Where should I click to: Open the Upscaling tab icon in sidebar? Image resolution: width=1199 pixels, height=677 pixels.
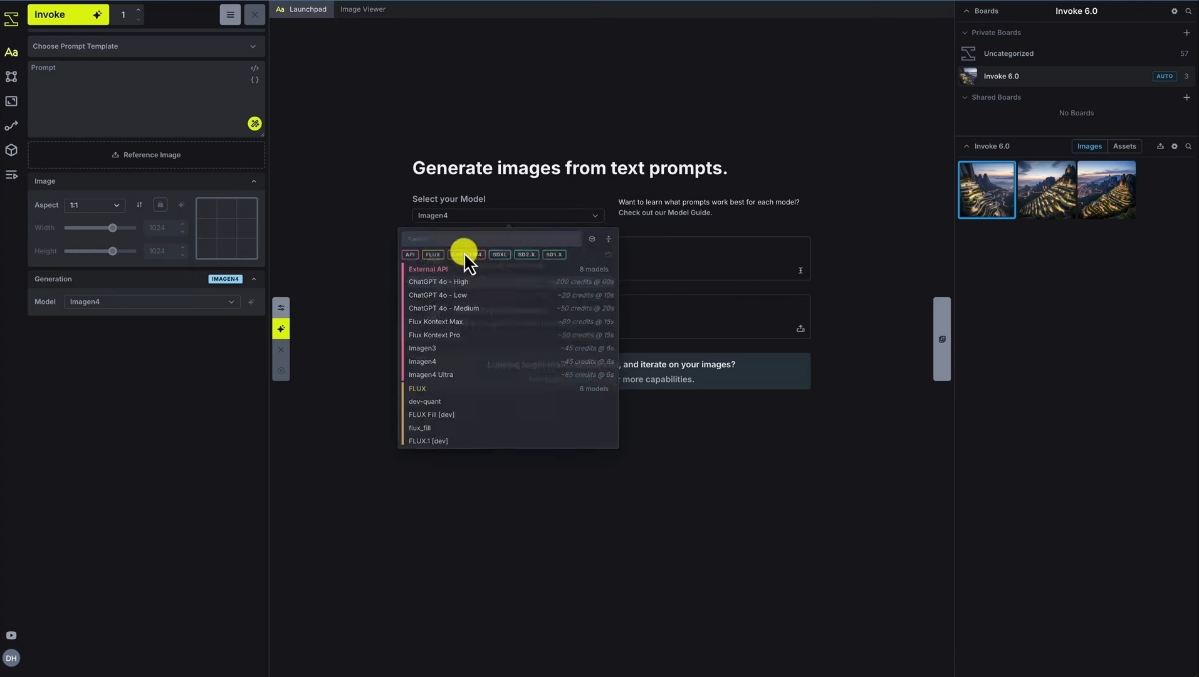tap(11, 101)
